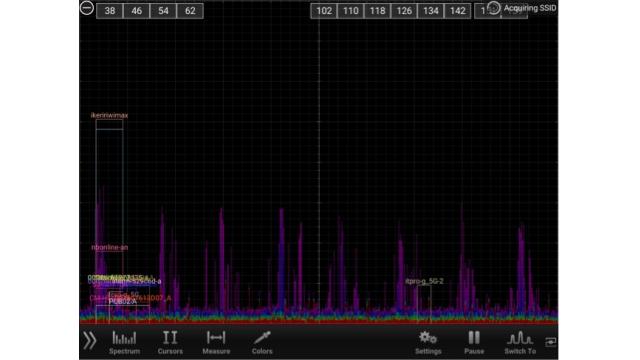
Task: Select the ikenniwimax network label
Action: (x=109, y=116)
